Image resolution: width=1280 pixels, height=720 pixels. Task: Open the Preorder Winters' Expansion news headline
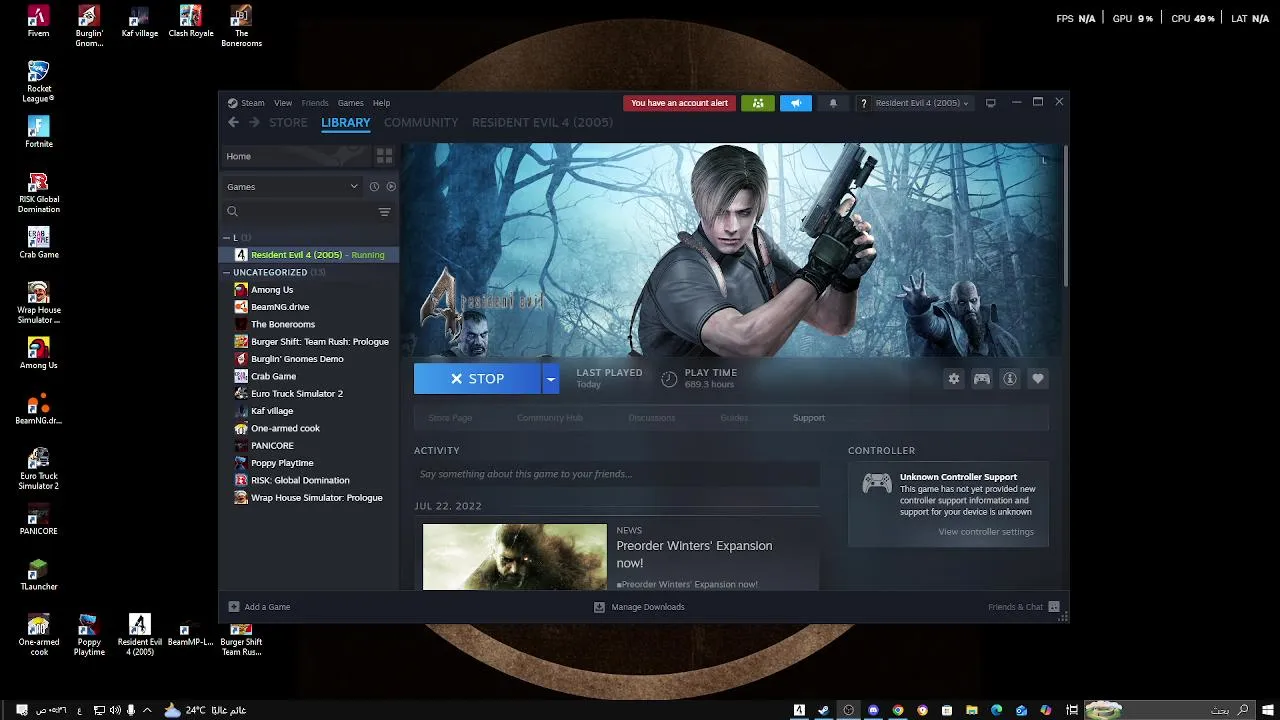point(694,554)
